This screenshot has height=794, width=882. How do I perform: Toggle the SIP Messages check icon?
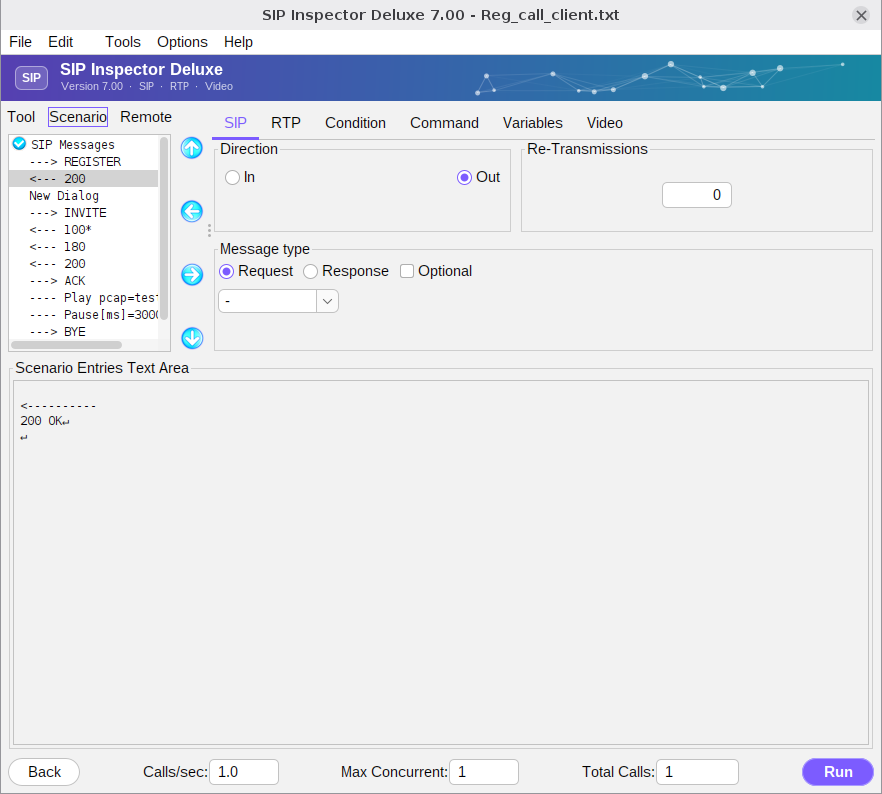click(19, 144)
